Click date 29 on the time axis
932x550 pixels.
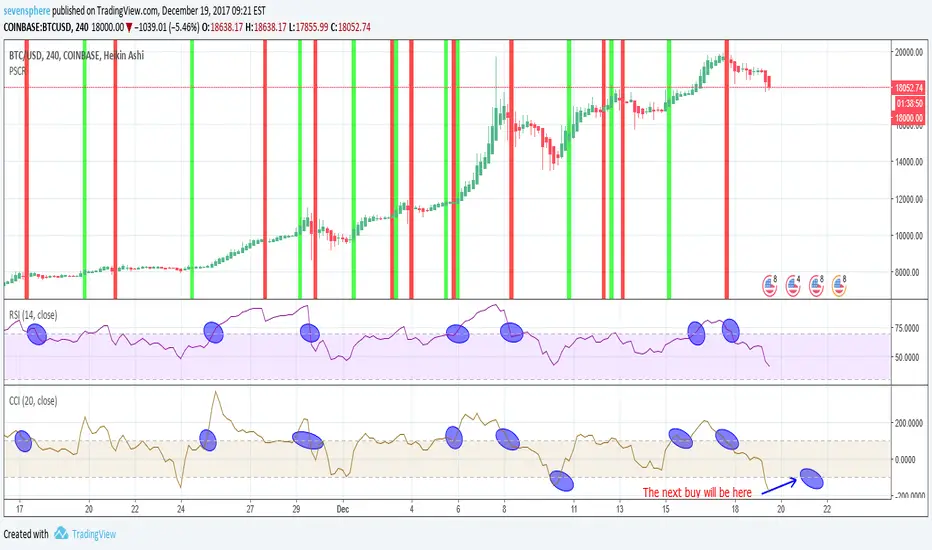pyautogui.click(x=296, y=509)
